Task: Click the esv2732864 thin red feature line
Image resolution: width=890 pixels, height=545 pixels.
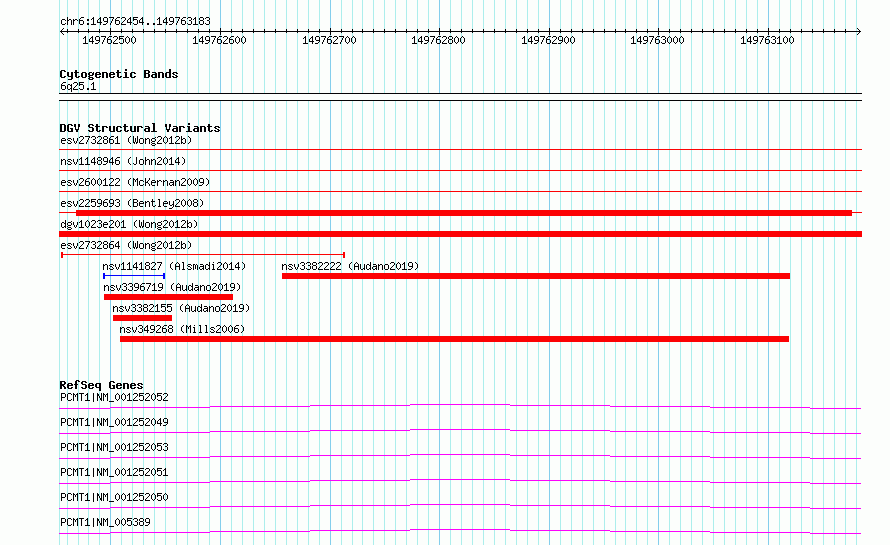Action: click(203, 255)
